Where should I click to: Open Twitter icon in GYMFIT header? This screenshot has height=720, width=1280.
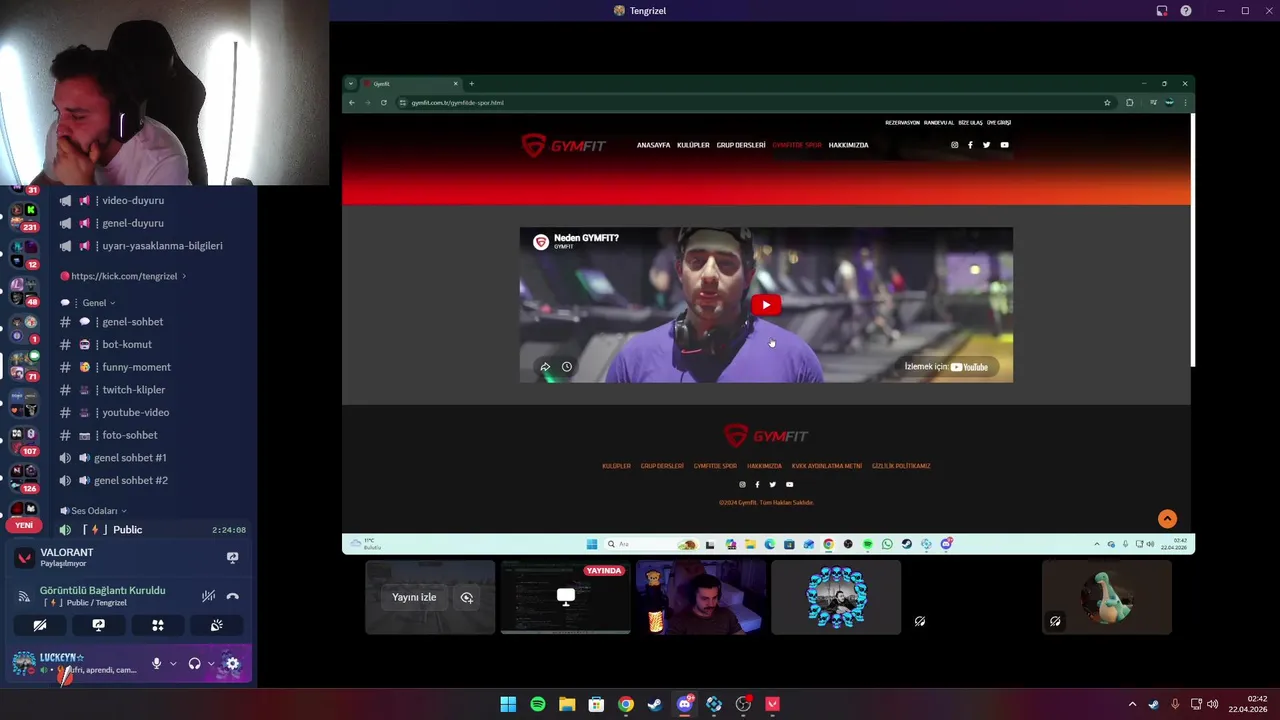pyautogui.click(x=986, y=145)
